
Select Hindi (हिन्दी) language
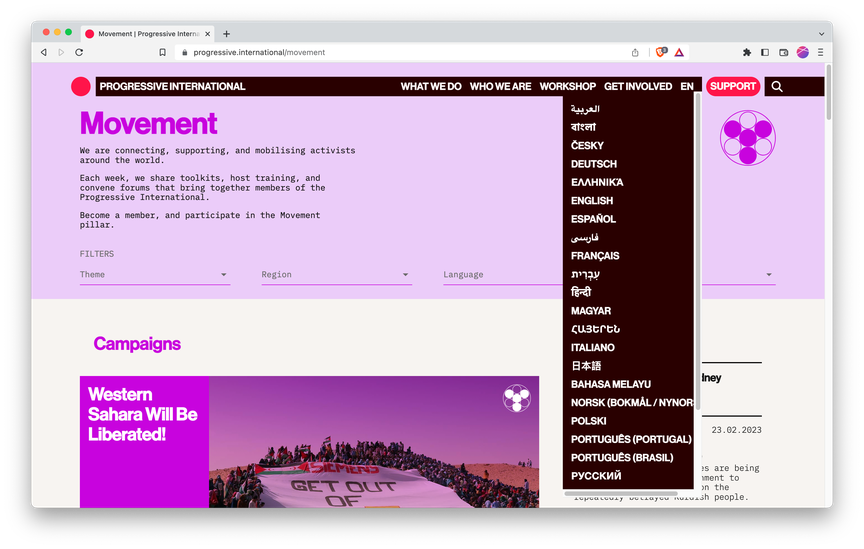coord(581,292)
